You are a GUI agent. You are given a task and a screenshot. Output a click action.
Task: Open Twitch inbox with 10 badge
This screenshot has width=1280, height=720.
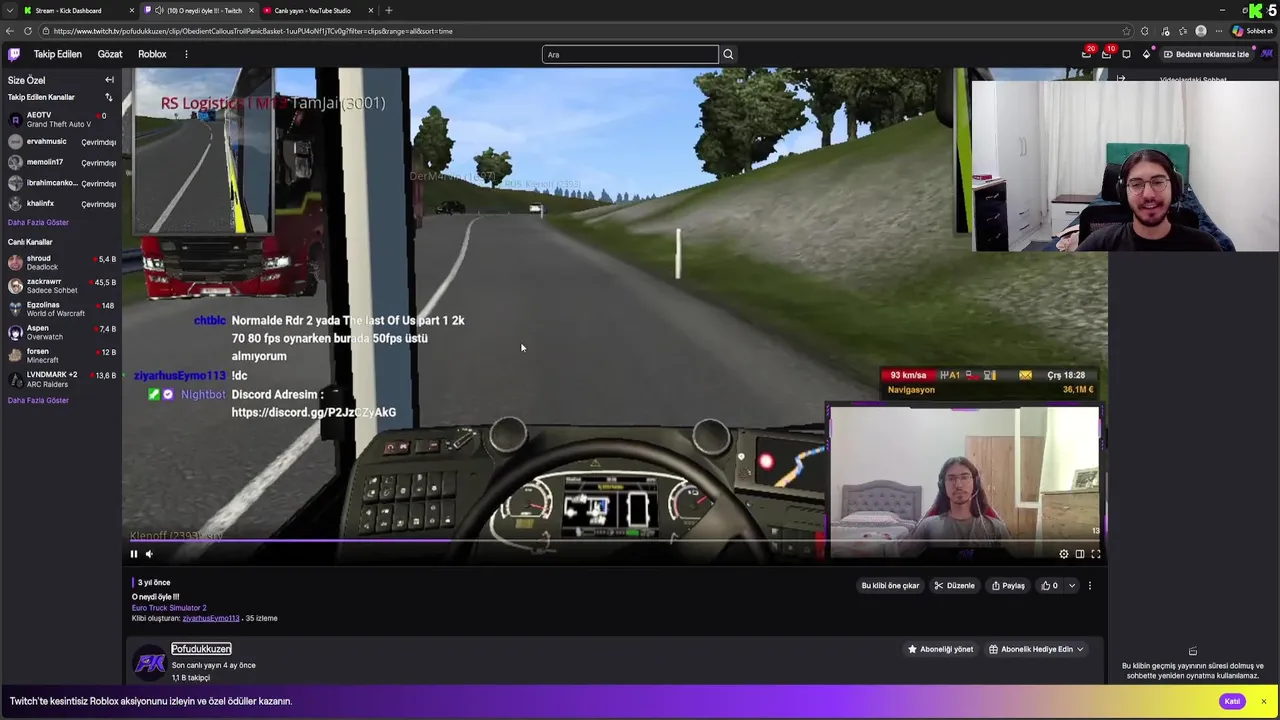tap(1107, 54)
